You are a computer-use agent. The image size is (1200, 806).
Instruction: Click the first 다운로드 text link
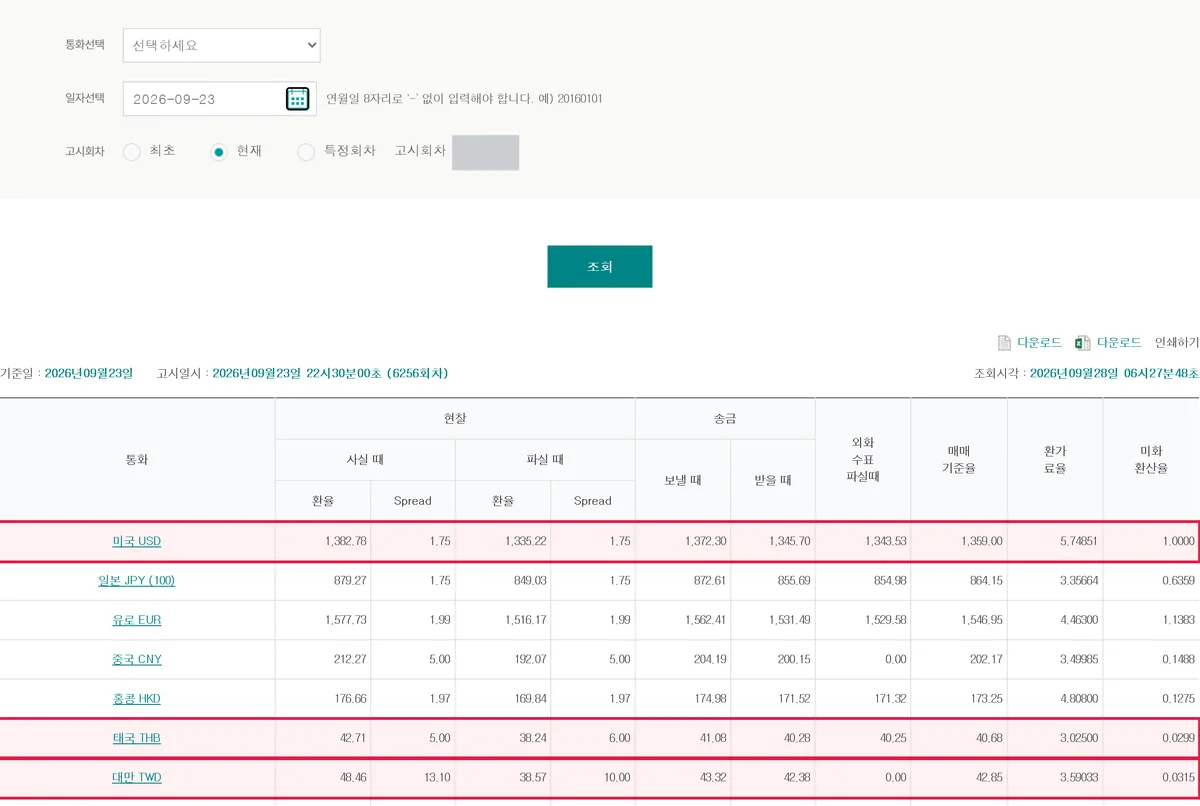(x=1039, y=343)
